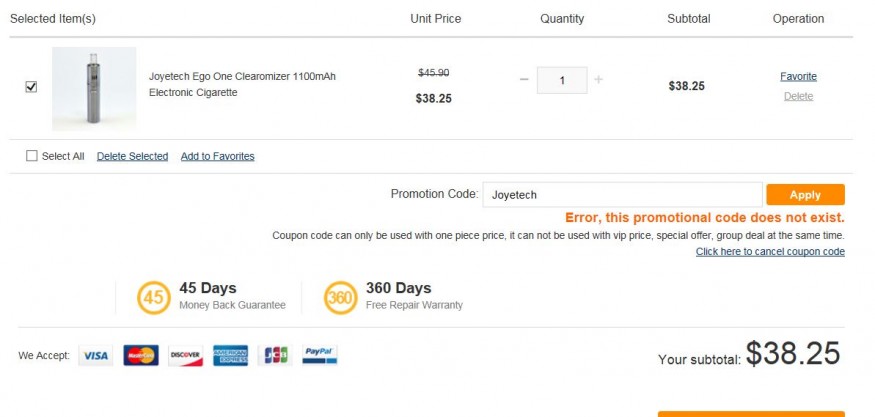Delete the item from the cart

(799, 96)
